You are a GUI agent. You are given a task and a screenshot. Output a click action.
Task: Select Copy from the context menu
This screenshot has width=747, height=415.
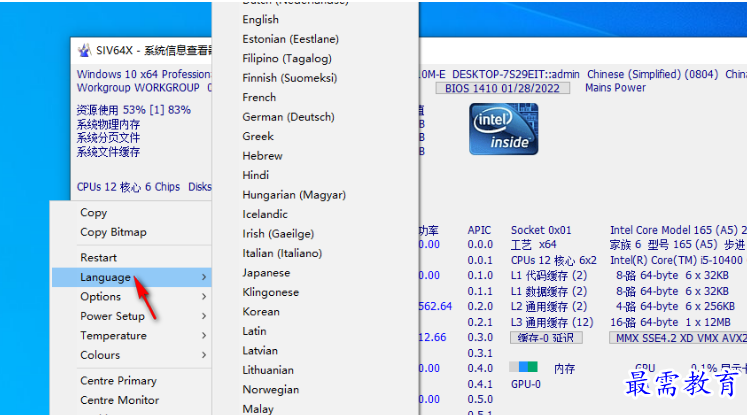[x=94, y=213]
